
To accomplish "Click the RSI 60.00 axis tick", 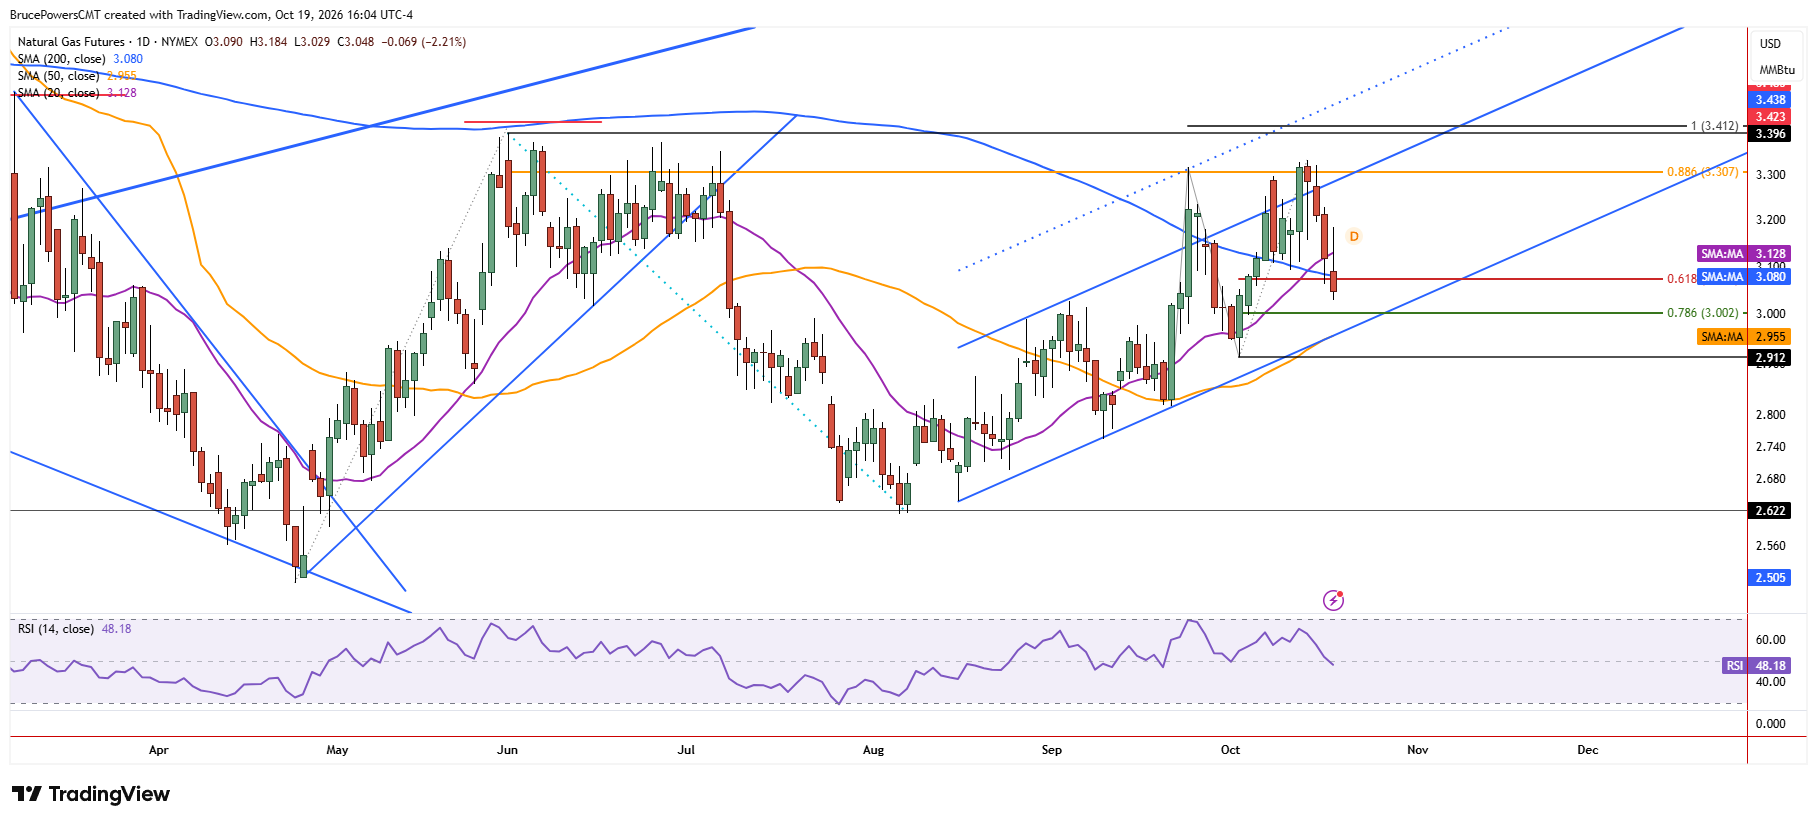I will 1770,640.
